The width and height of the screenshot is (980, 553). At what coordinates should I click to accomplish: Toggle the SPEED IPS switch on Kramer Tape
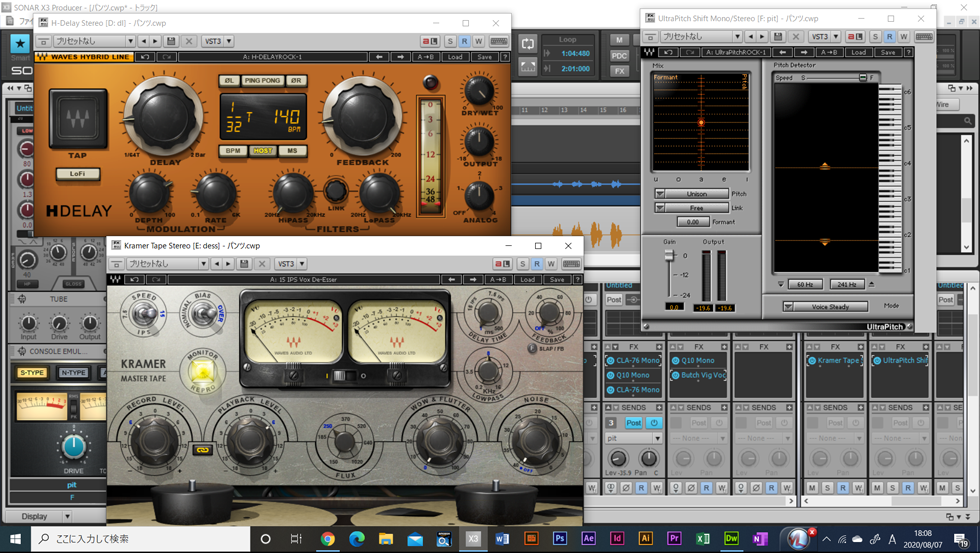(143, 312)
